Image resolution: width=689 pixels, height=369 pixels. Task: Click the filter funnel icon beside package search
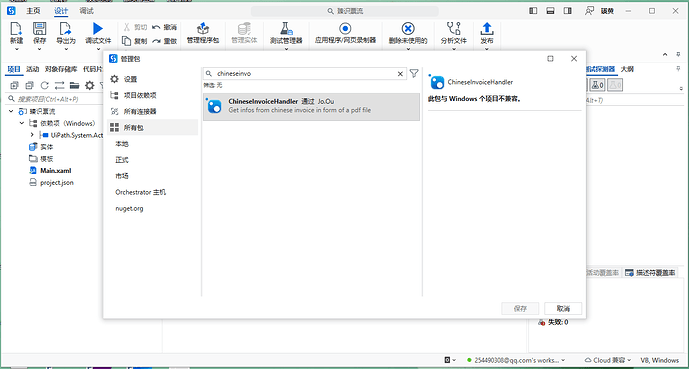coord(414,73)
